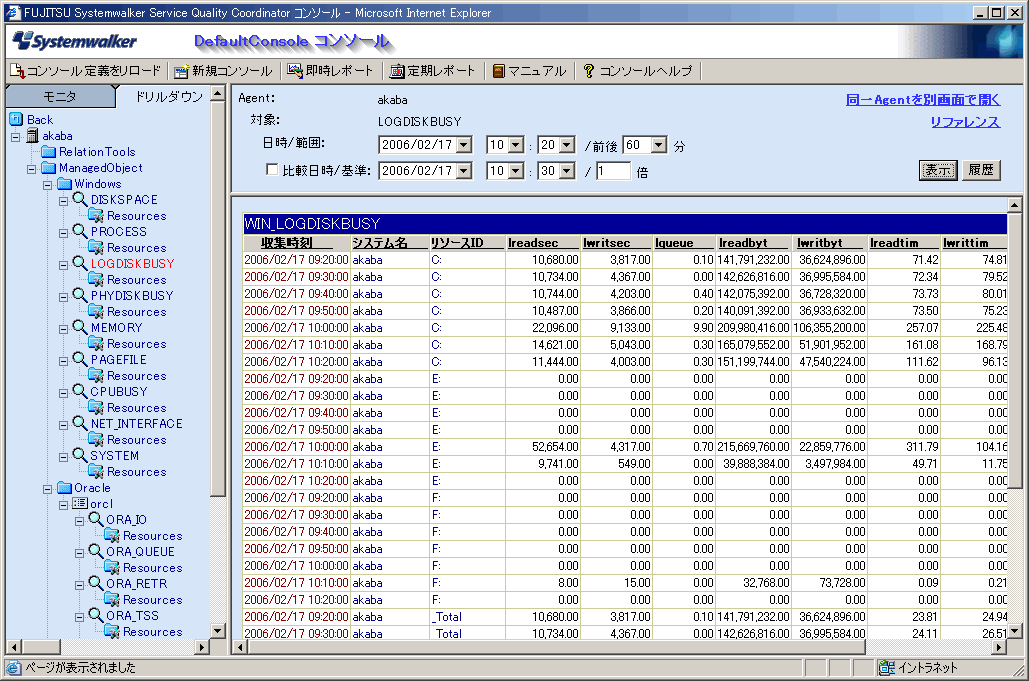The width and height of the screenshot is (1029, 681).
Task: Enable the 比較日時/基準 checkbox
Action: pos(272,170)
